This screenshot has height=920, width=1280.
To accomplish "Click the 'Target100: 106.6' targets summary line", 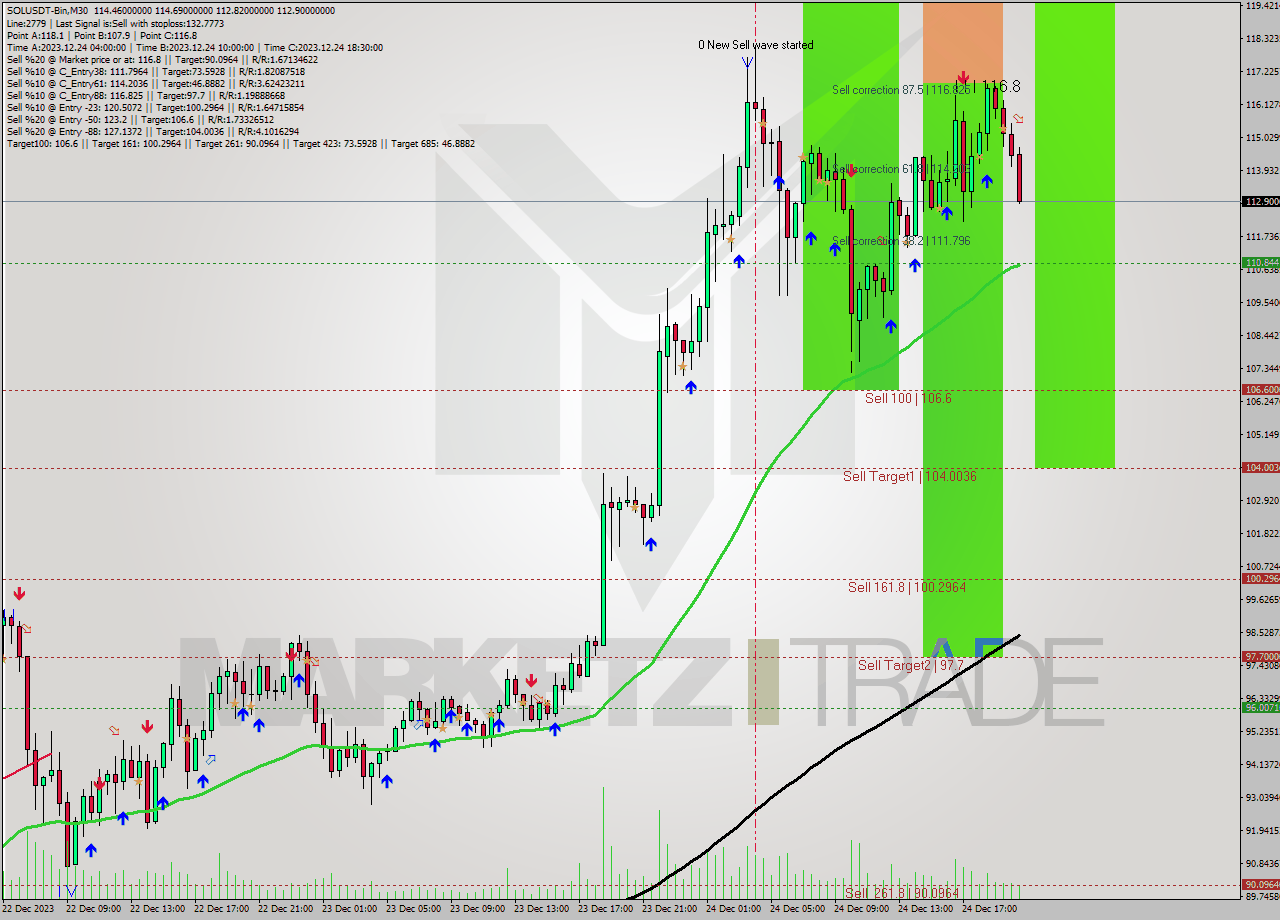I will tap(241, 143).
